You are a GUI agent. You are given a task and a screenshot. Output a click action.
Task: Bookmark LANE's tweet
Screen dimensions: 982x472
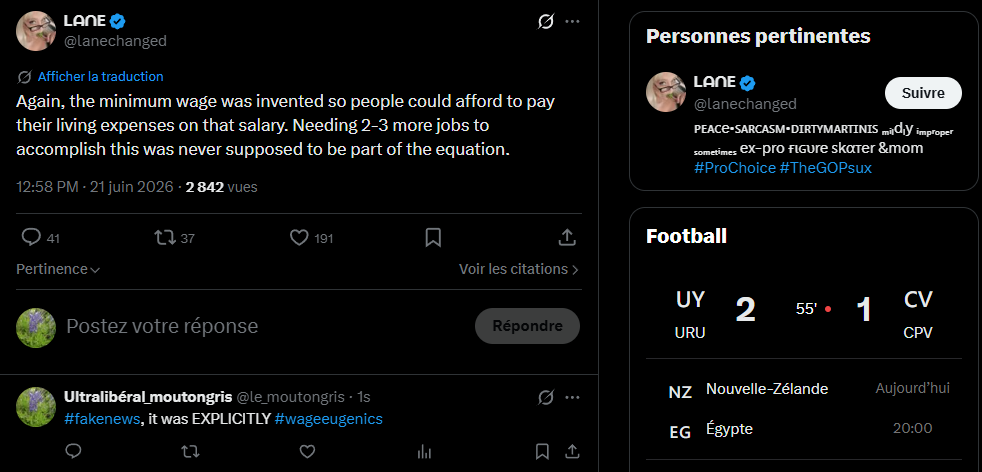pos(433,237)
